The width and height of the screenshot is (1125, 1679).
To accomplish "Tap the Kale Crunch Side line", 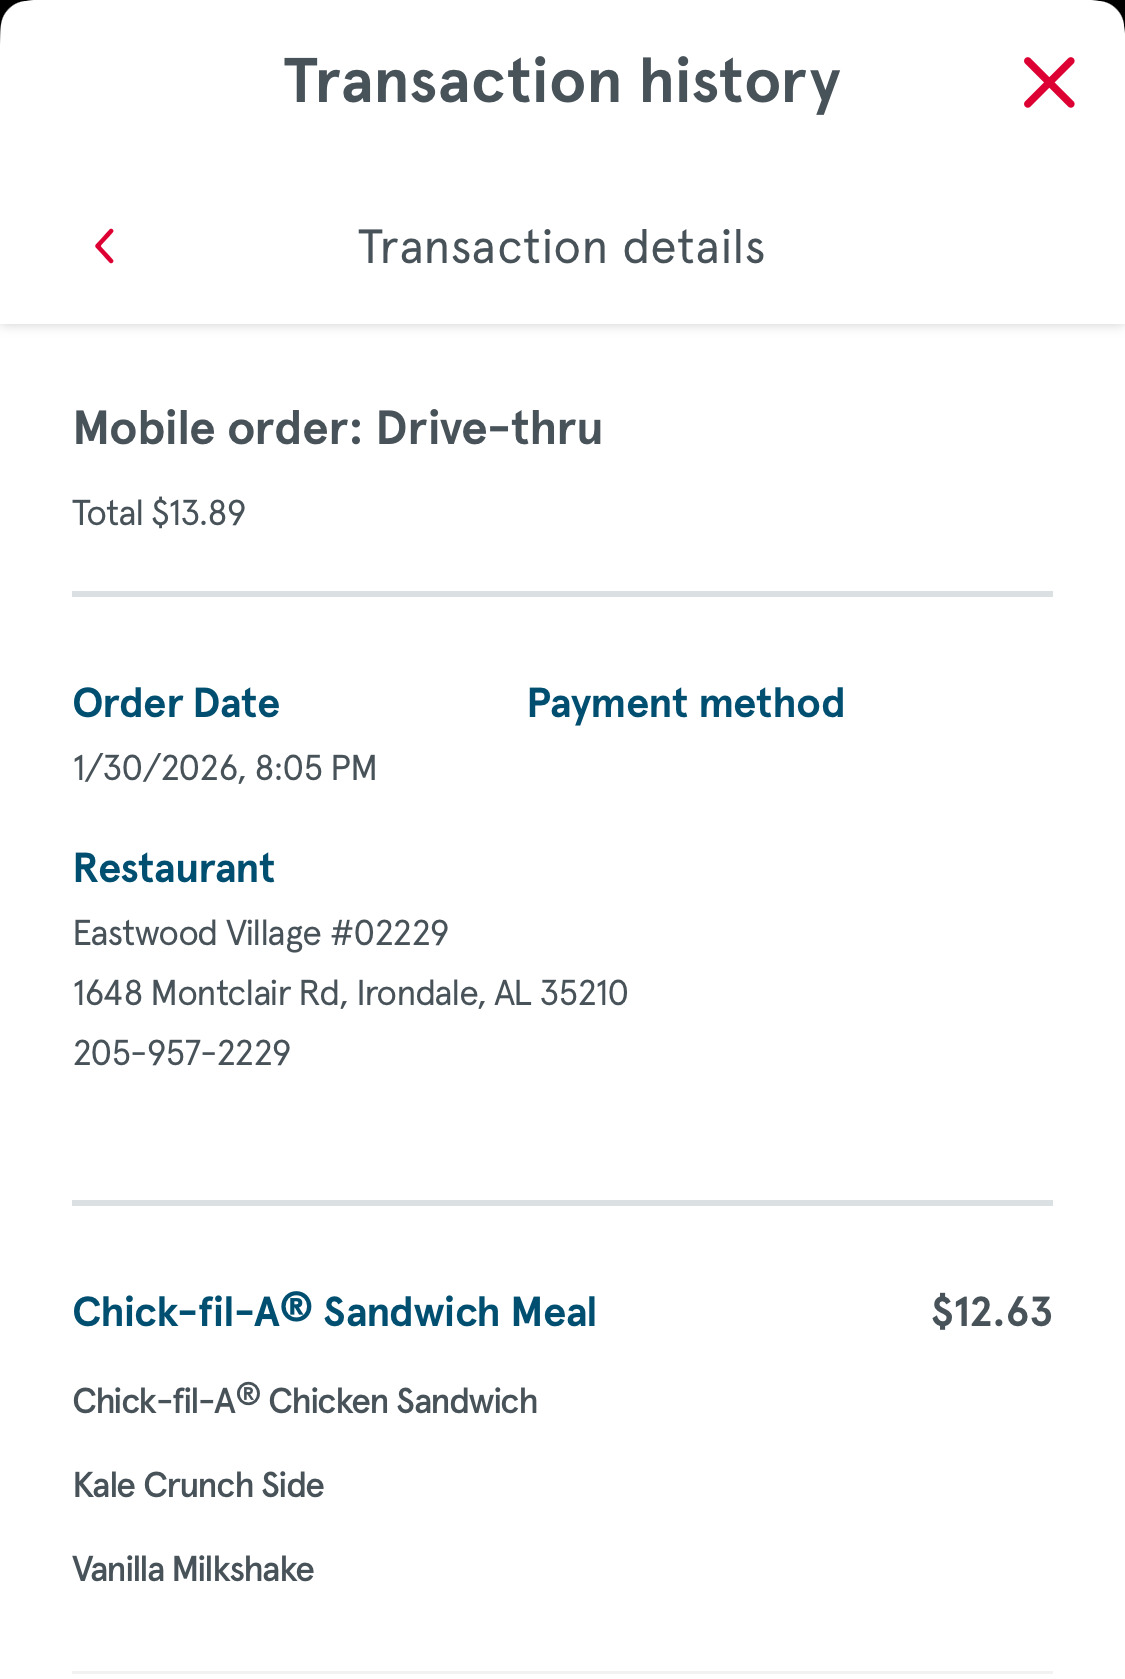I will tap(198, 1485).
